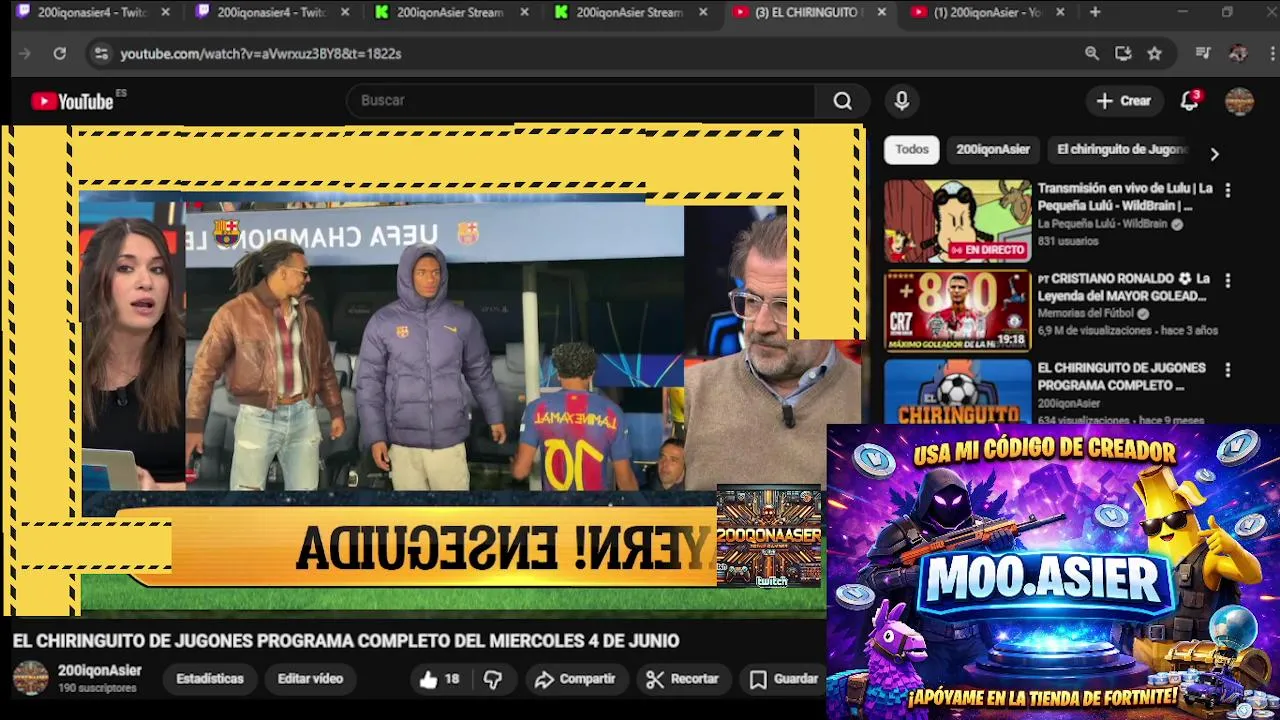Image resolution: width=1280 pixels, height=720 pixels.
Task: Click the YouTube logo home icon
Action: pos(72,101)
